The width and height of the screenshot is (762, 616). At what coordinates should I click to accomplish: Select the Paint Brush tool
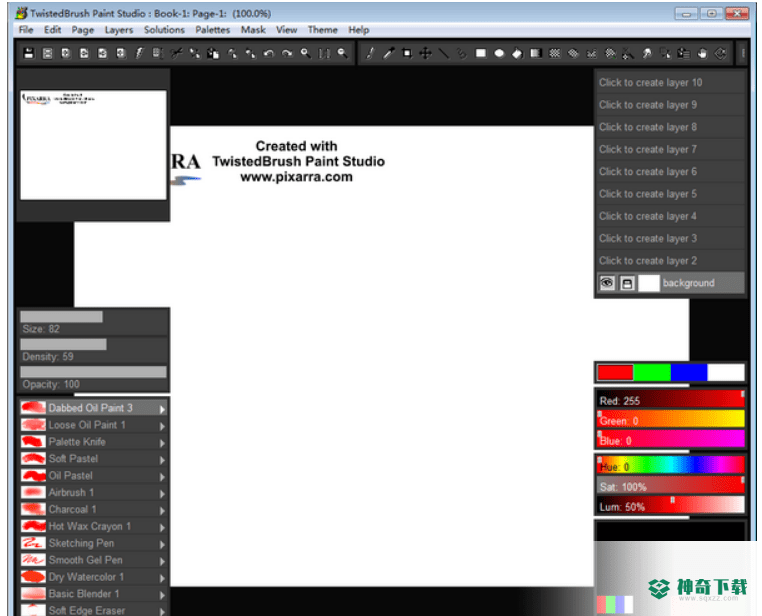[370, 53]
